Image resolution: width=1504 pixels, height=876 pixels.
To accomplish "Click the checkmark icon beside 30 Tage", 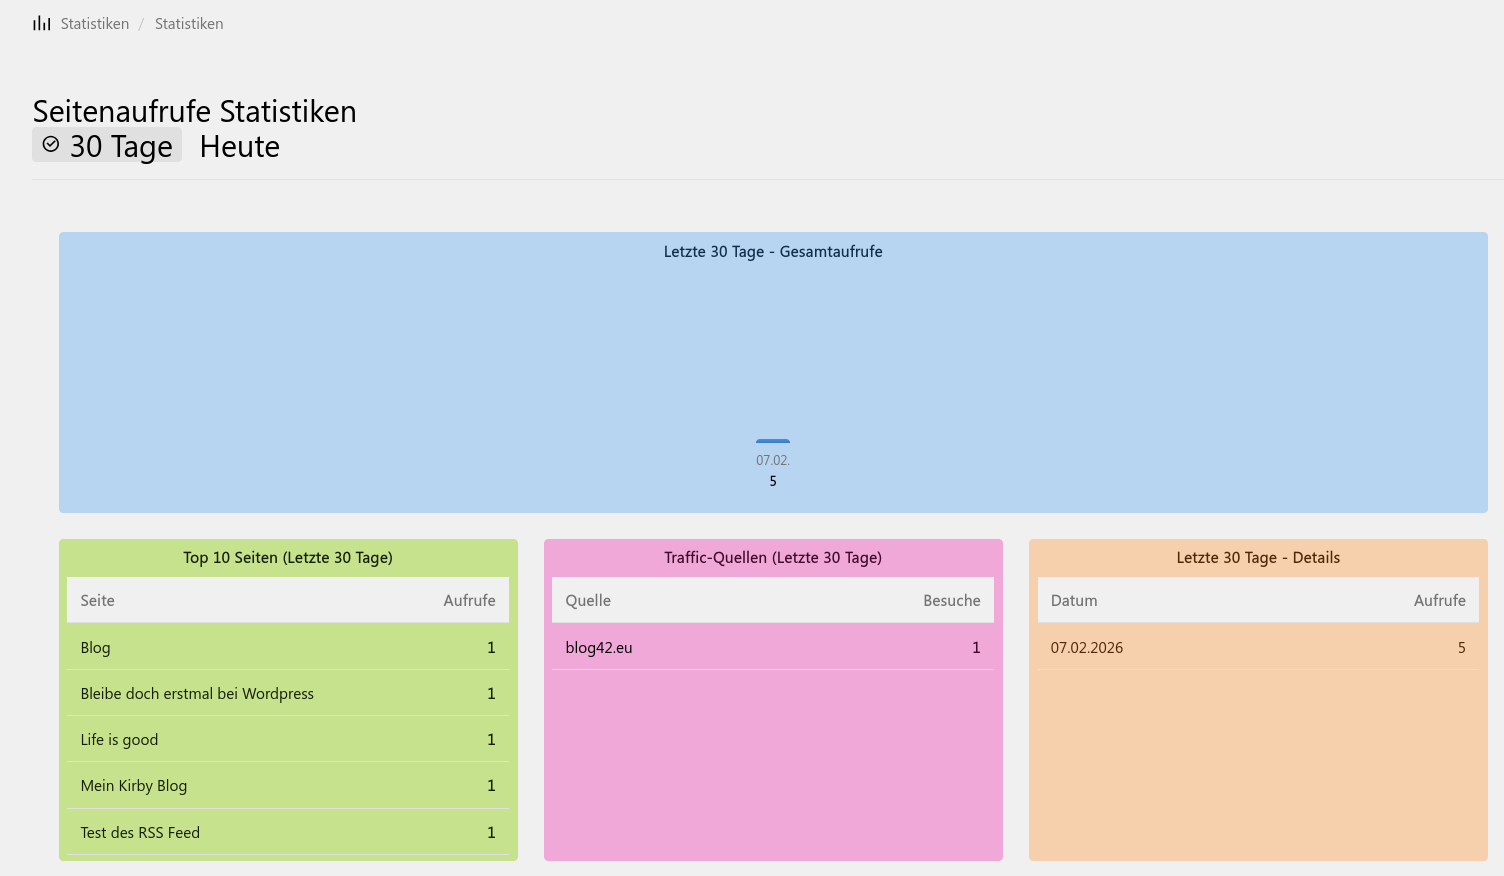I will point(51,145).
